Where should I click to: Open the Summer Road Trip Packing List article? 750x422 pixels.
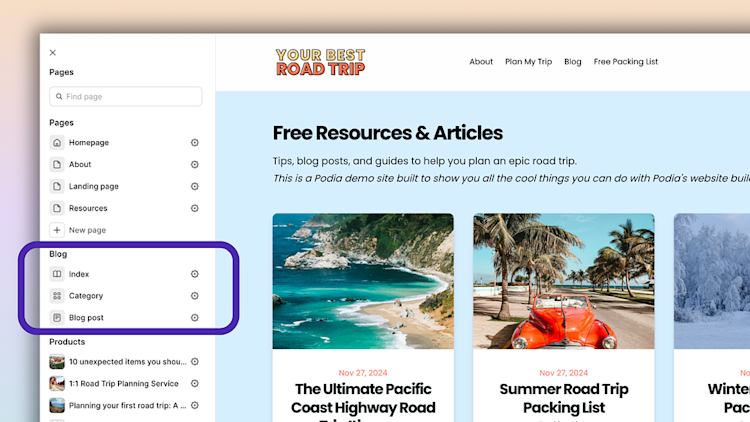pos(564,398)
